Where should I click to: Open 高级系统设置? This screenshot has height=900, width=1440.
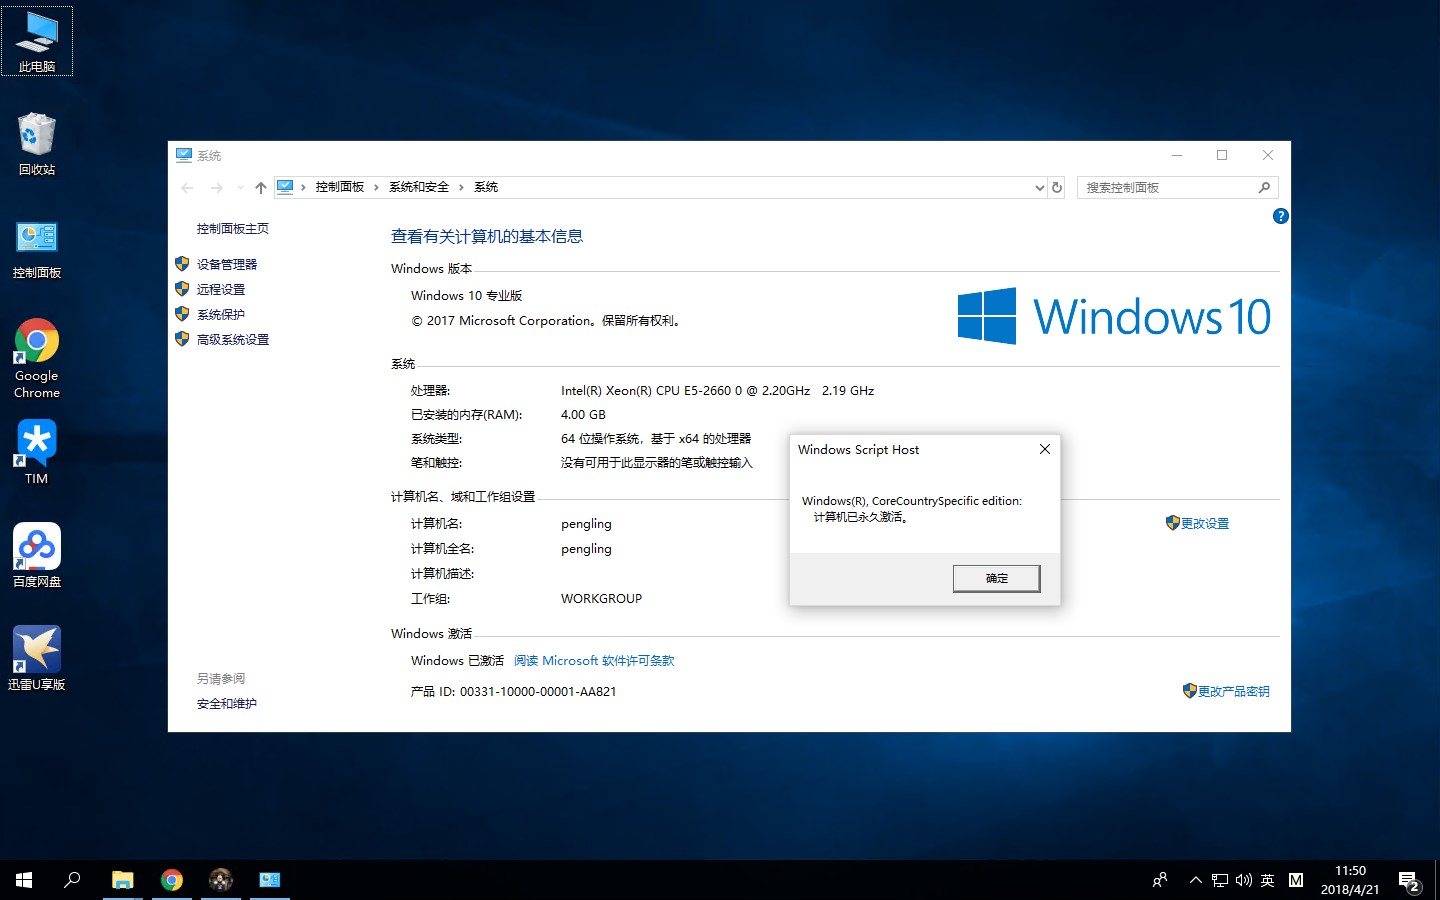pyautogui.click(x=232, y=339)
